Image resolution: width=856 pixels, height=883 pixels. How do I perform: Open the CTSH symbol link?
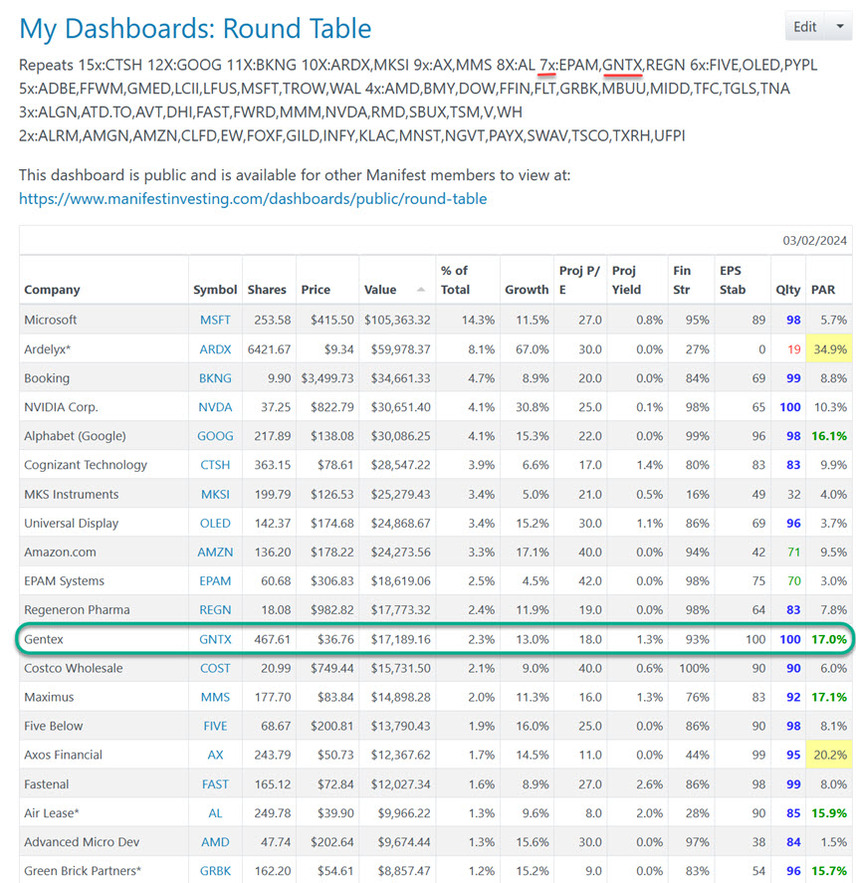click(x=215, y=465)
